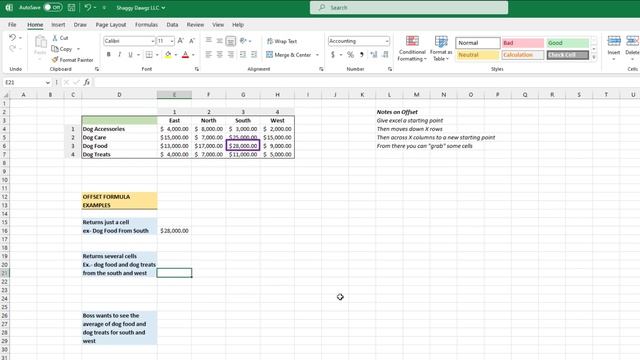The width and height of the screenshot is (640, 360).
Task: Apply the Neutral cell style
Action: 478,55
